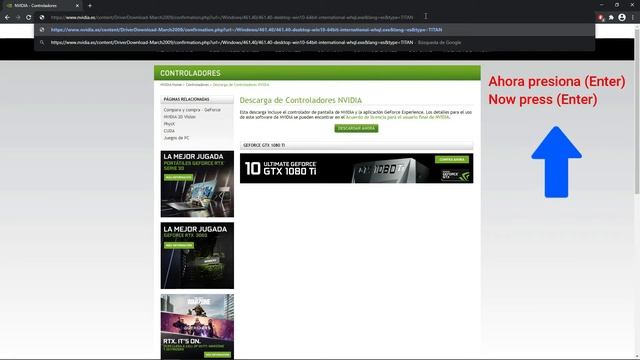Open the Juegos de PC sidebar link
Image resolution: width=640 pixels, height=360 pixels.
pyautogui.click(x=176, y=138)
